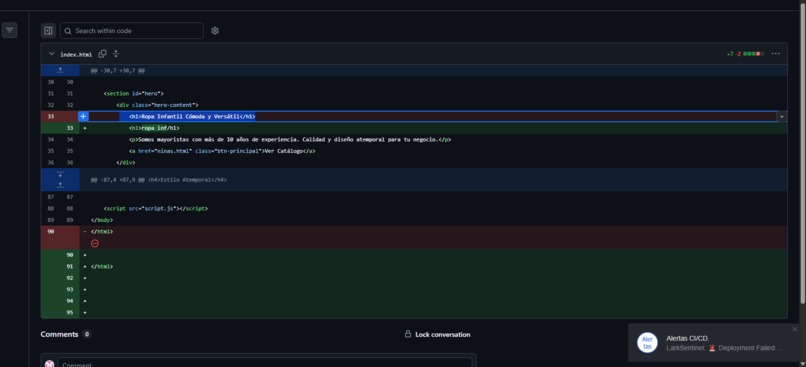Screen dimensions: 806x367
Task: Click added line number 91
Action: coord(70,267)
